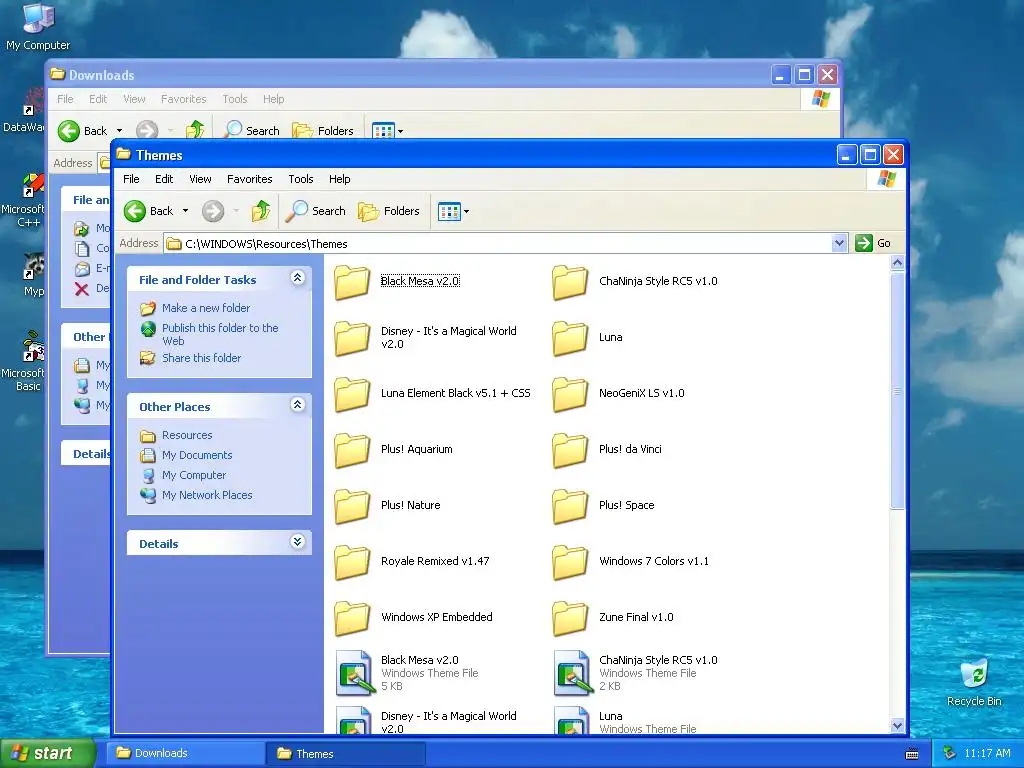Expand the Details panel in Themes
The image size is (1024, 768).
297,542
